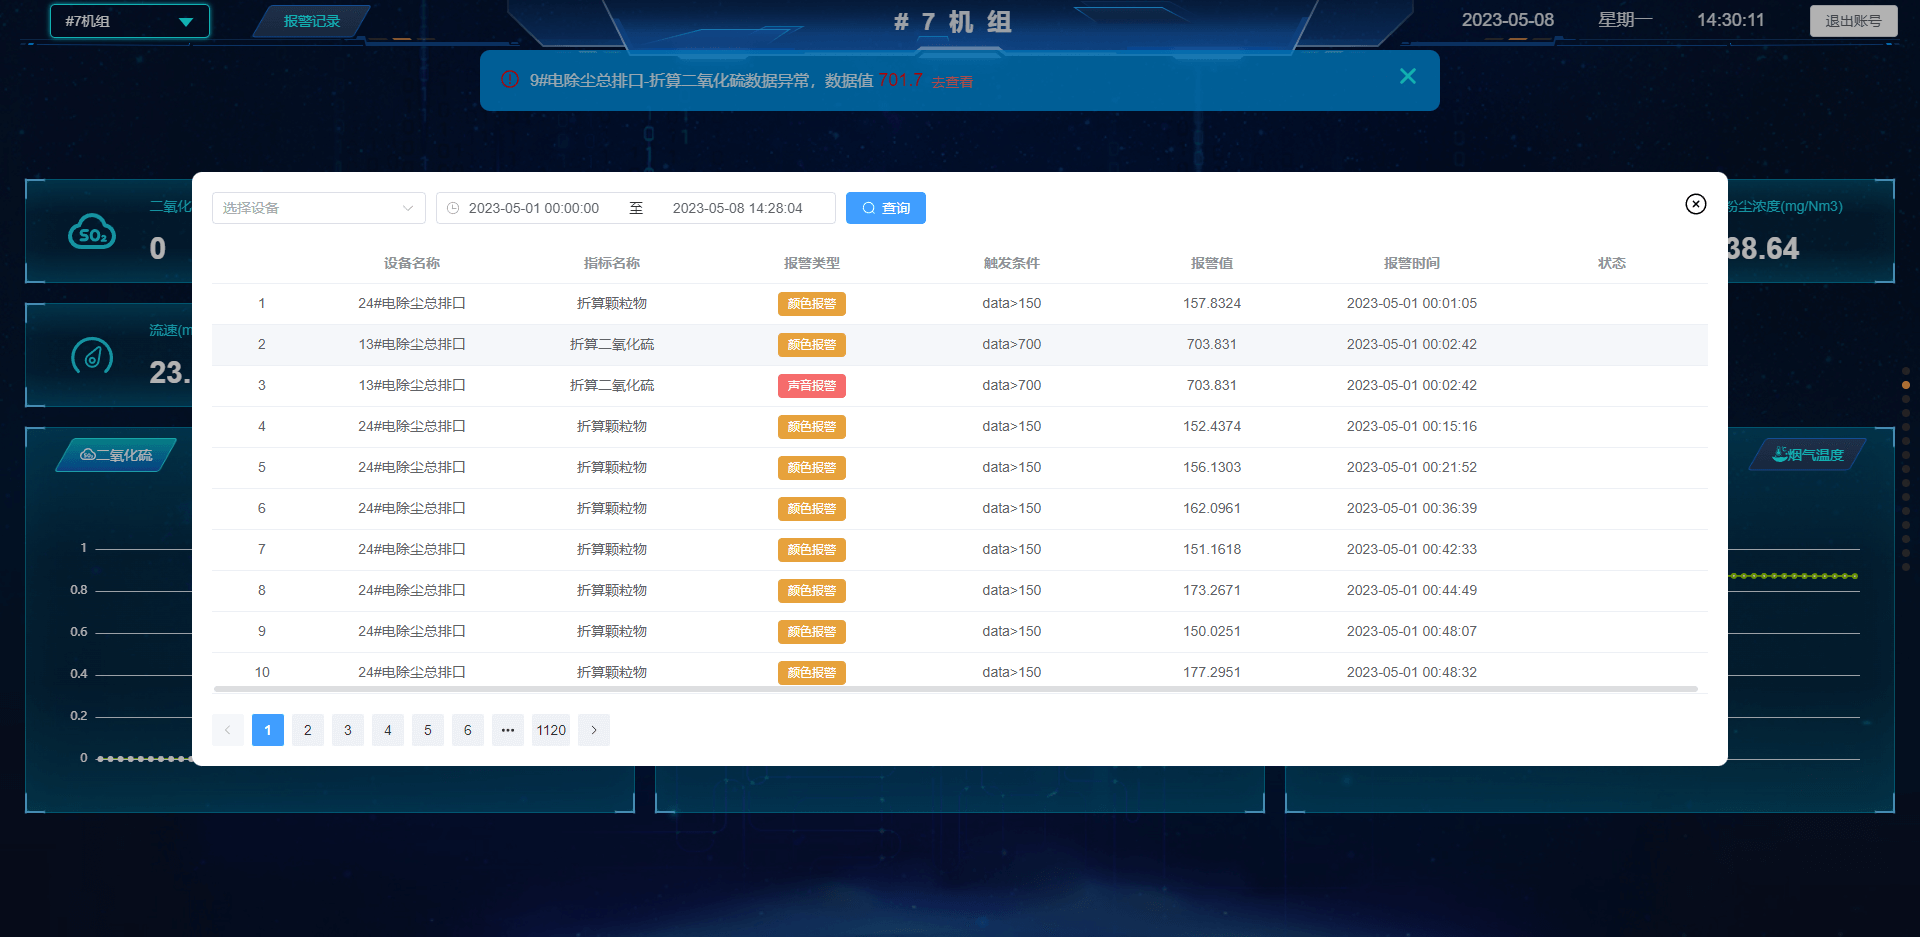This screenshot has height=937, width=1920.
Task: Click the end date 2023-05-08 14:28:04 field
Action: (x=737, y=208)
